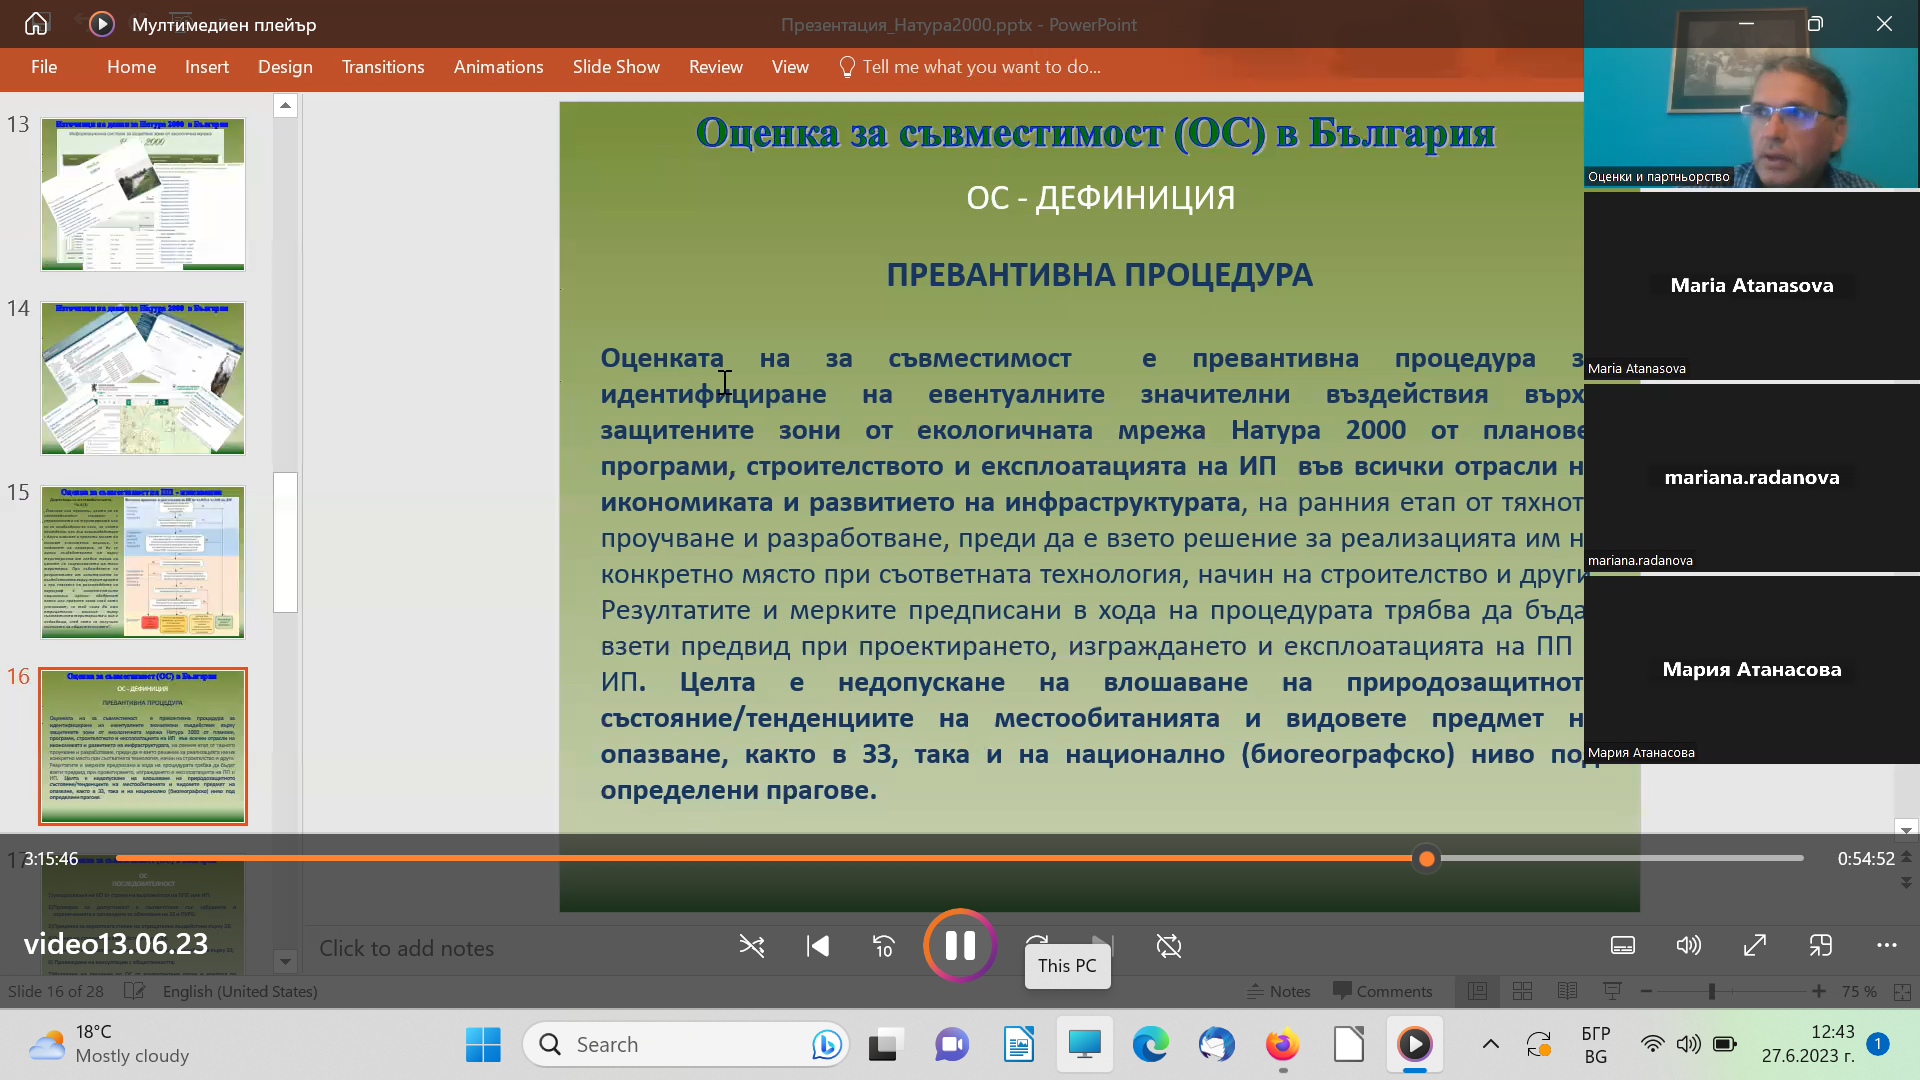This screenshot has height=1080, width=1920.
Task: Click the video seek position knob
Action: click(x=1427, y=859)
